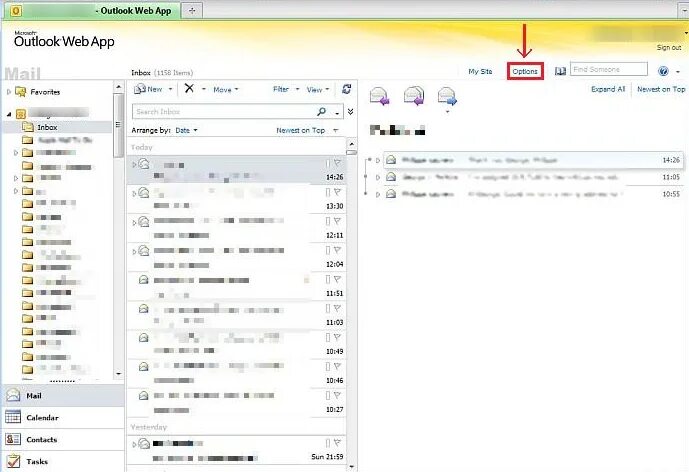The image size is (689, 472).
Task: Flag the 12:11 message
Action: 337,221
